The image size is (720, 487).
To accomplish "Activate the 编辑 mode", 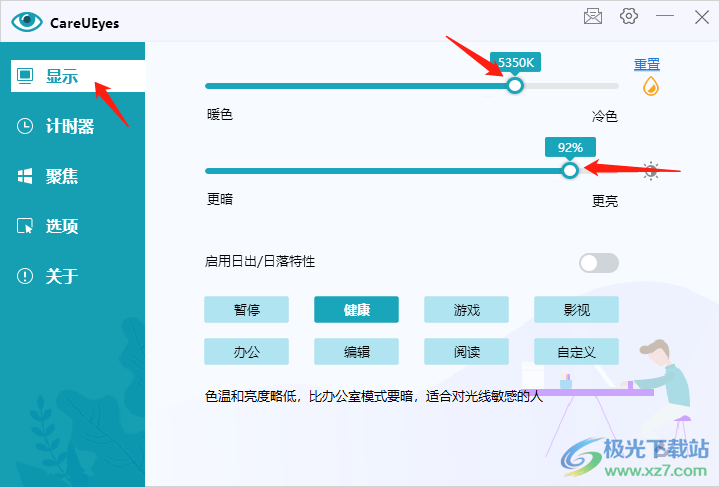I will coord(356,352).
